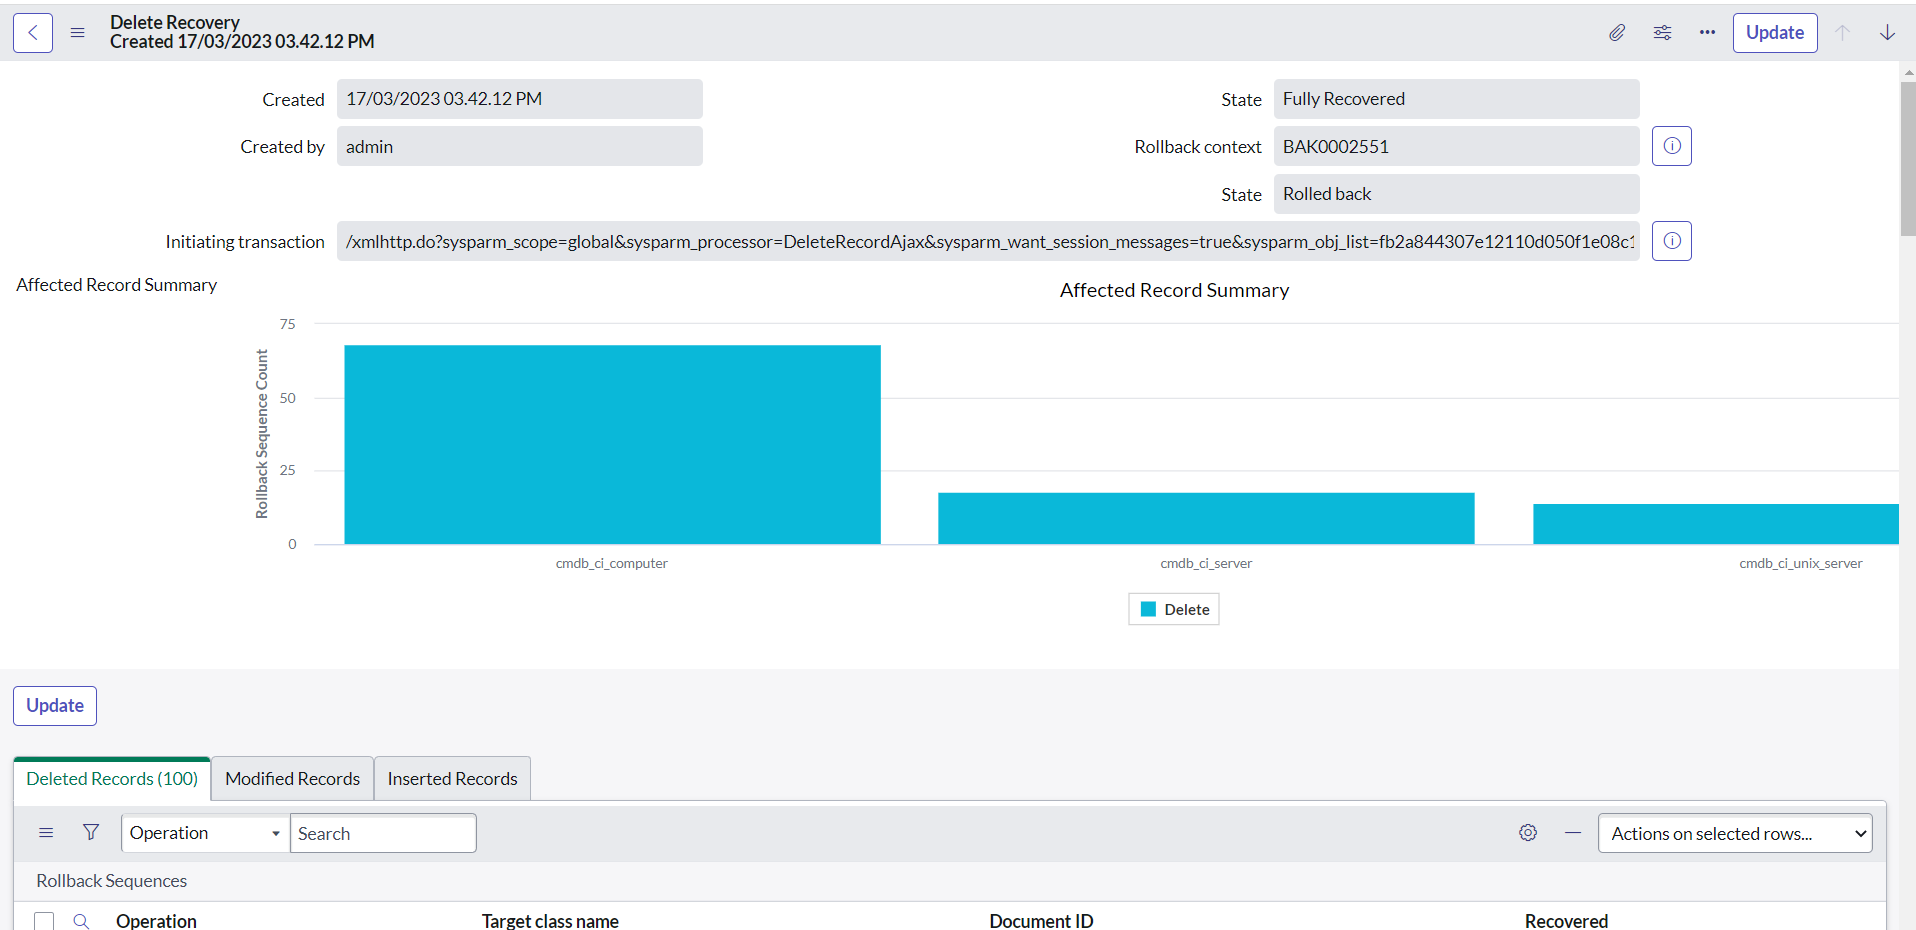Collapse the related list with minus icon
The width and height of the screenshot is (1916, 930).
[1573, 833]
